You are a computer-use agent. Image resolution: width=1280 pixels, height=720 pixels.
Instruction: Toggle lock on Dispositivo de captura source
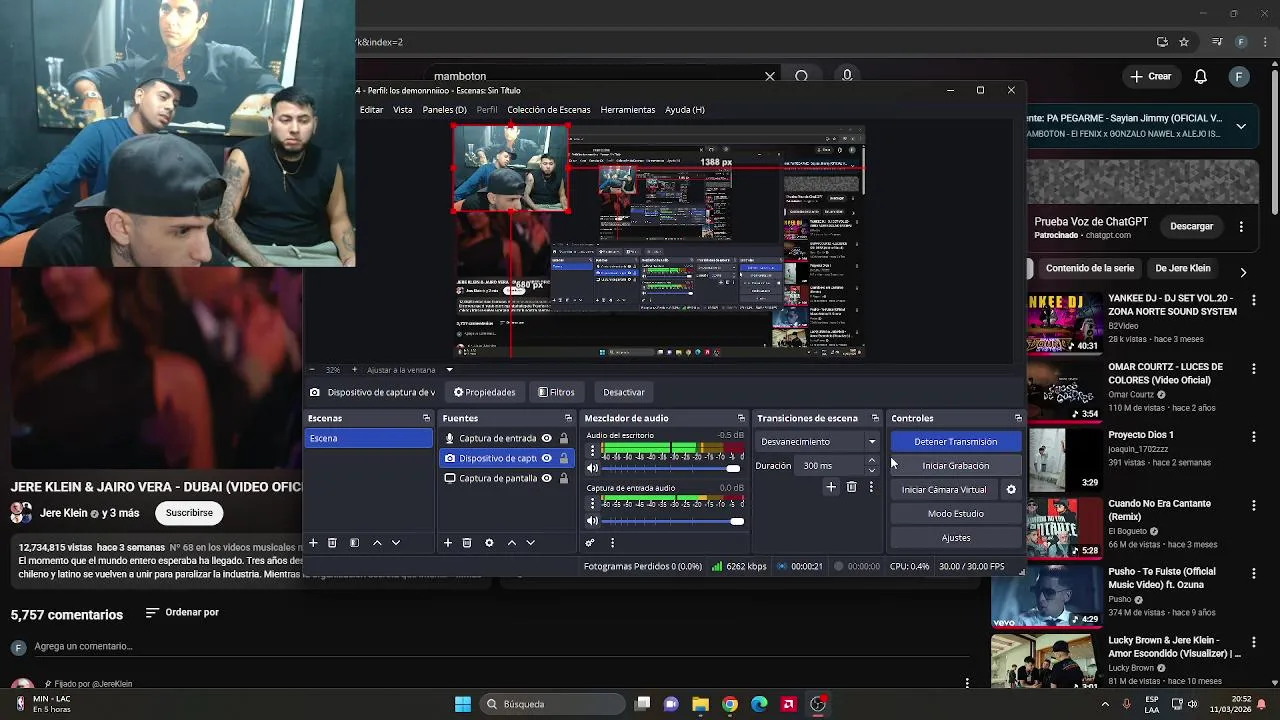[x=564, y=458]
